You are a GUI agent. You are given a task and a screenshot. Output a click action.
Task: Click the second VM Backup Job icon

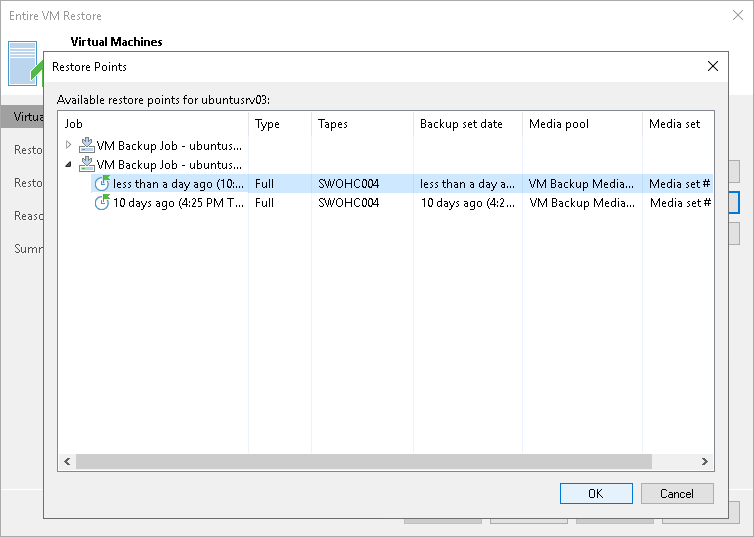[87, 164]
